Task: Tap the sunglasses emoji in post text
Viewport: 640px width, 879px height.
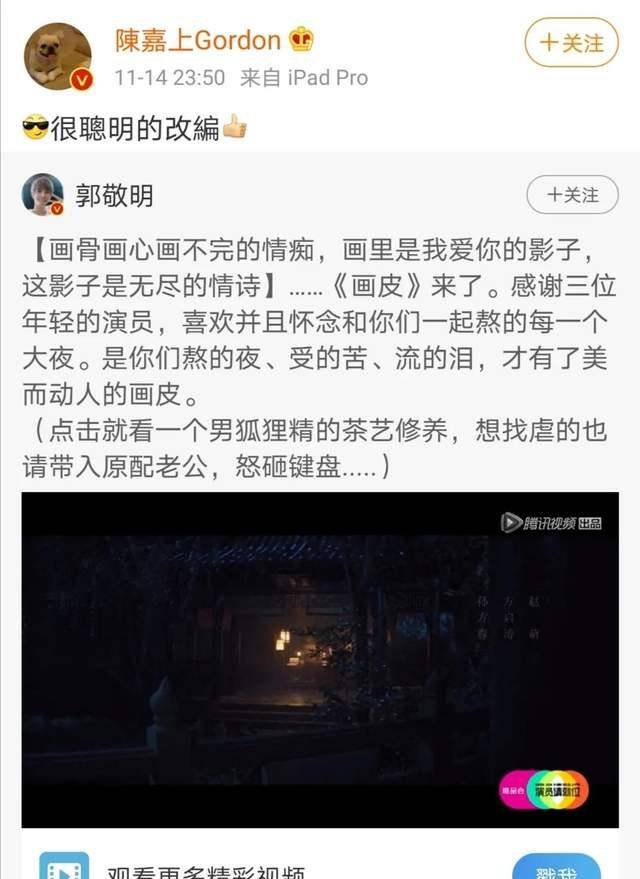Action: (35, 127)
